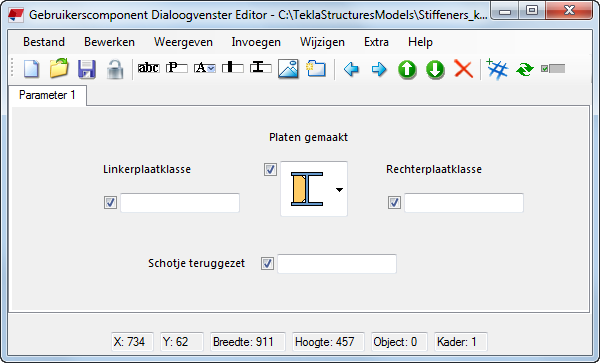Toggle the Rechterplaatklasse checkbox
Screen dimensions: 600x363
click(x=394, y=202)
